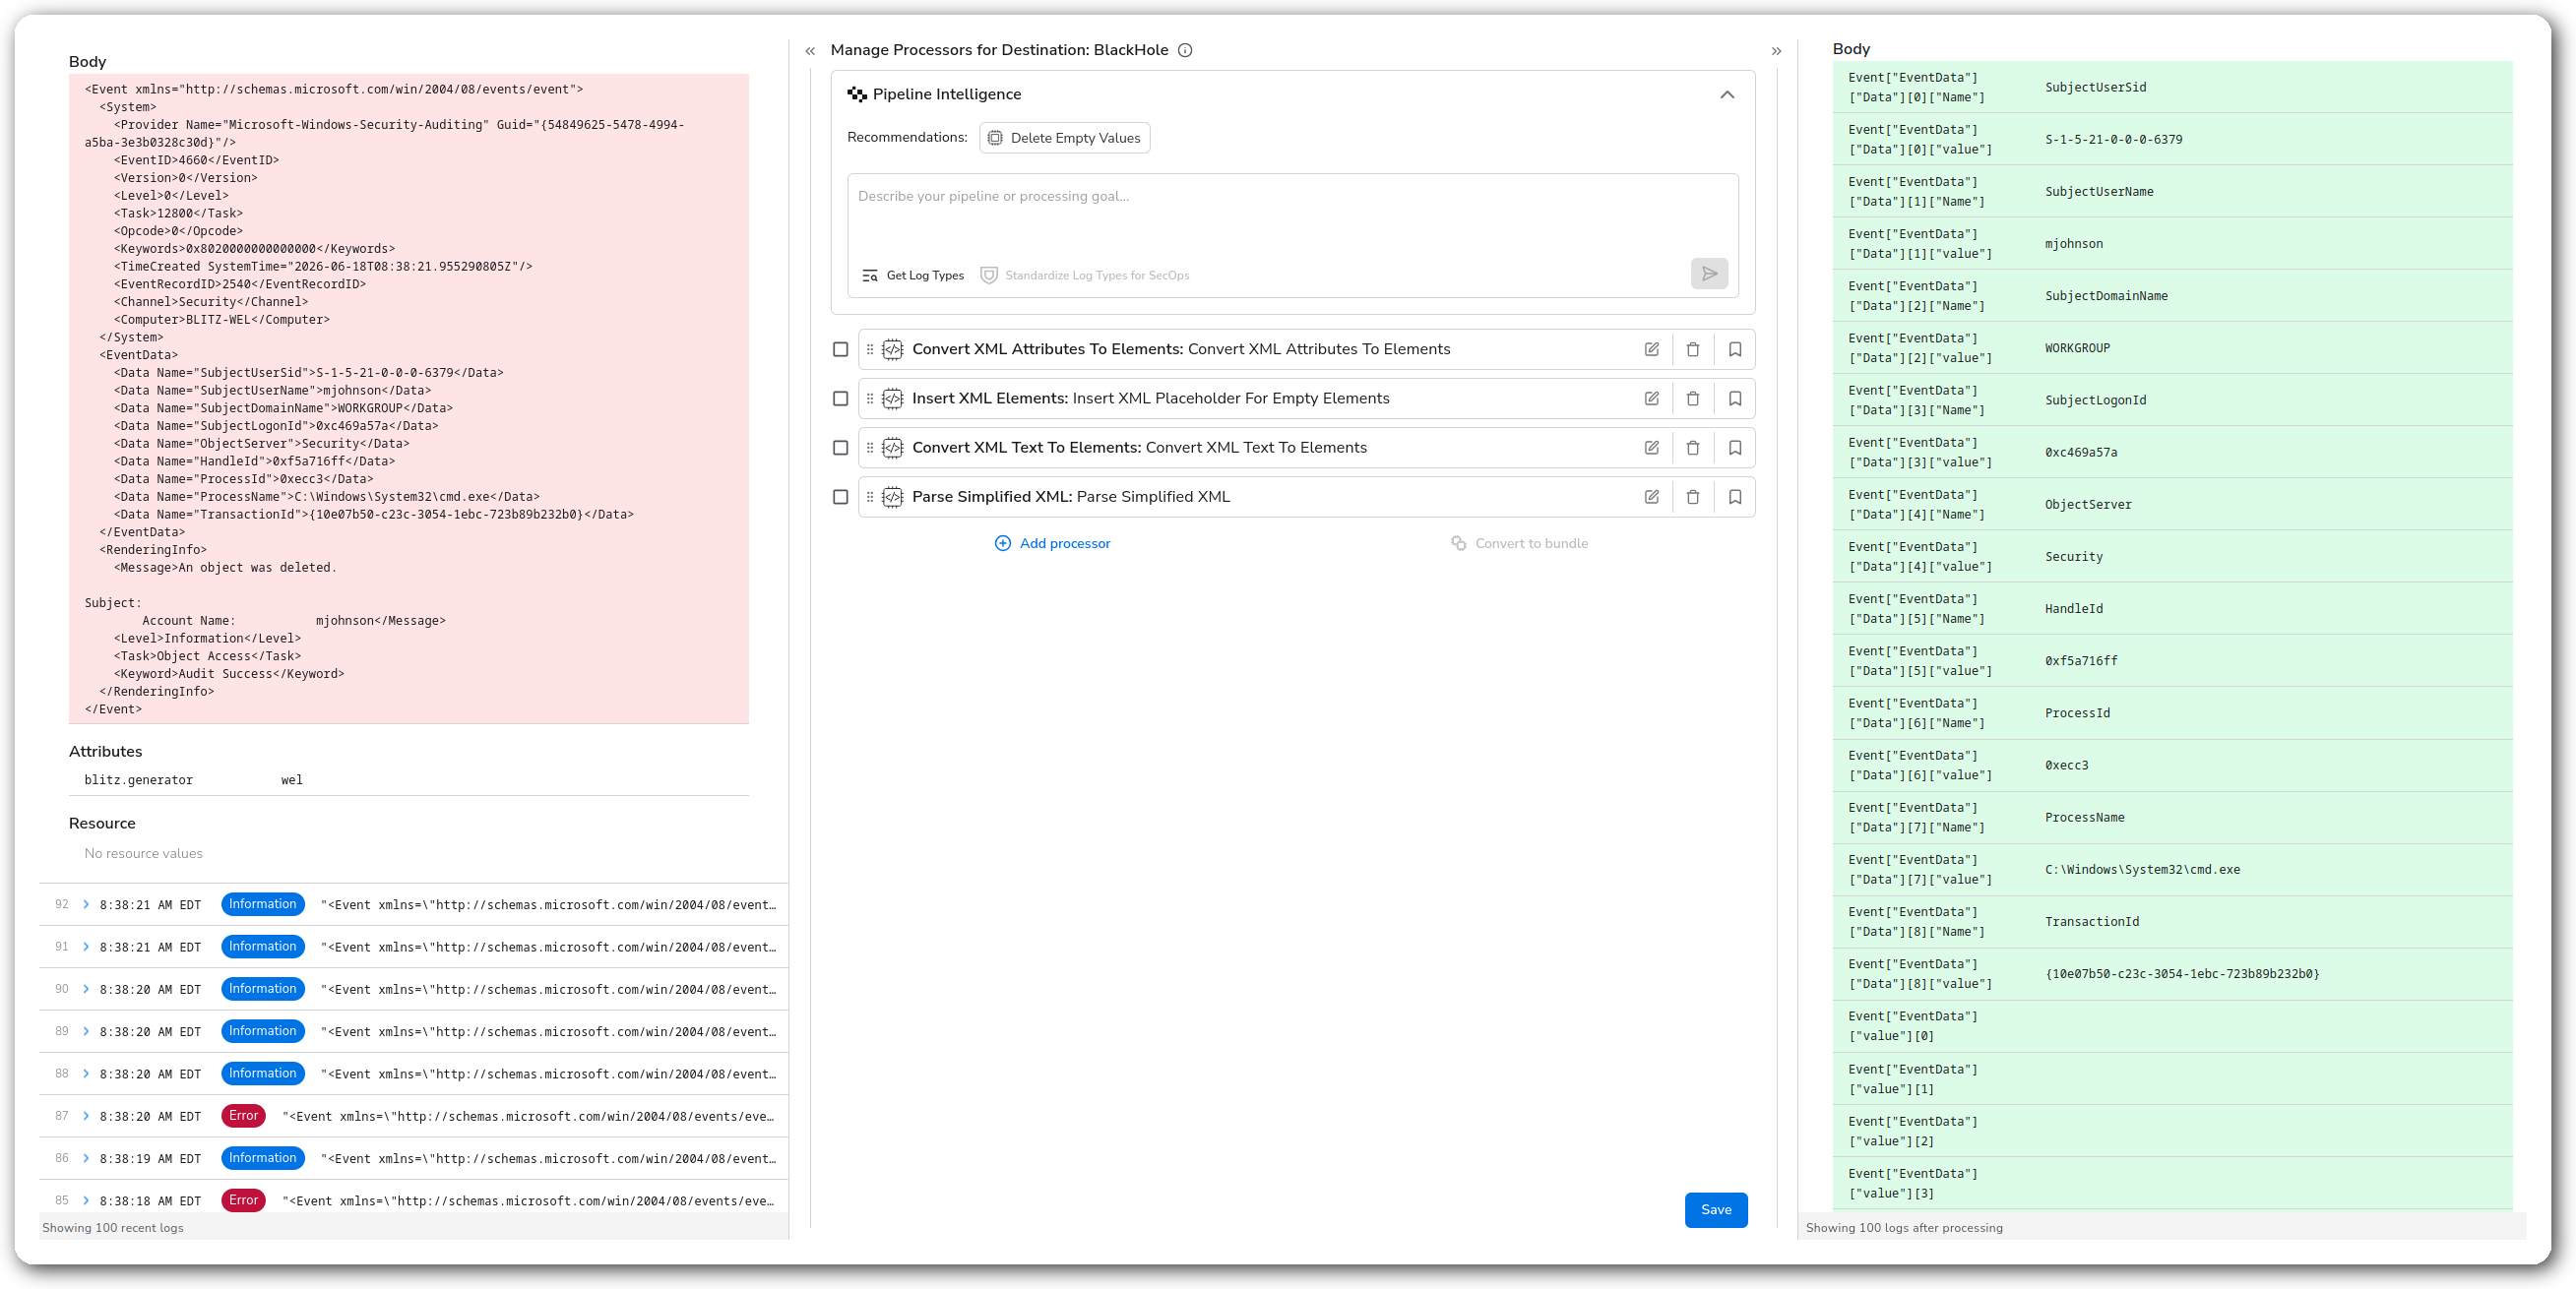
Task: Click Convert to bundle
Action: (x=1519, y=543)
